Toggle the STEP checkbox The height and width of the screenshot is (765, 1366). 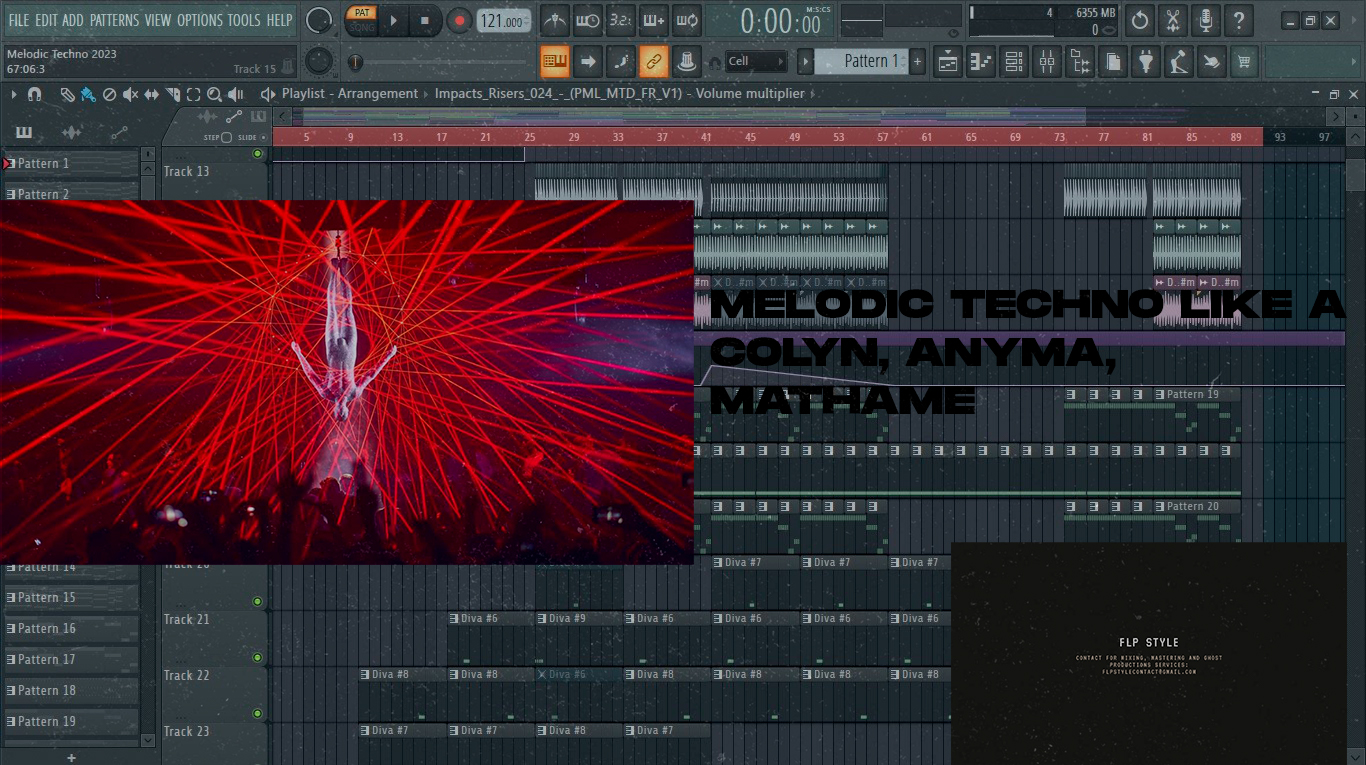point(226,137)
